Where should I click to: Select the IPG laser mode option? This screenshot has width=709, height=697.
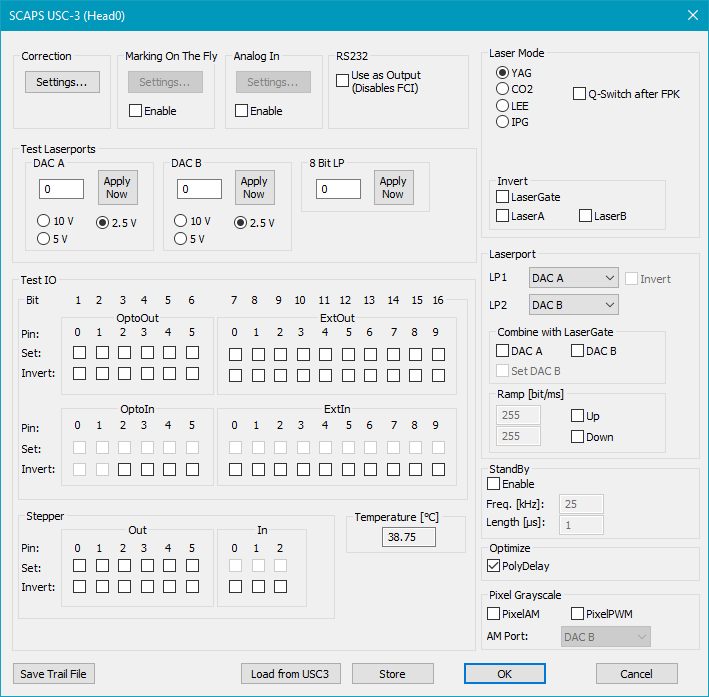point(503,121)
